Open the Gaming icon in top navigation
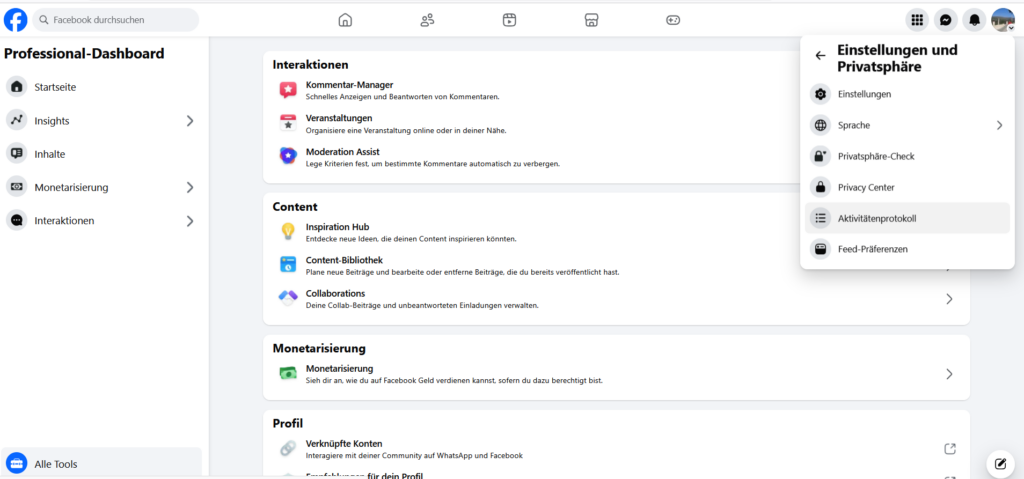 click(x=673, y=20)
